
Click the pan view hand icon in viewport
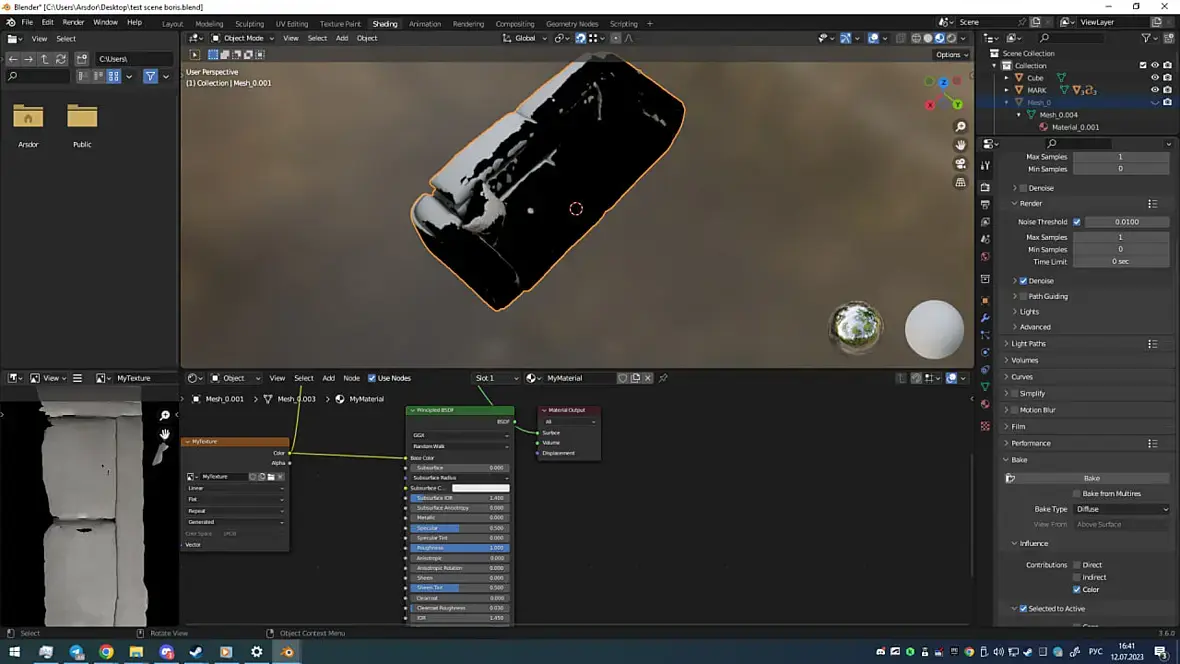[961, 145]
